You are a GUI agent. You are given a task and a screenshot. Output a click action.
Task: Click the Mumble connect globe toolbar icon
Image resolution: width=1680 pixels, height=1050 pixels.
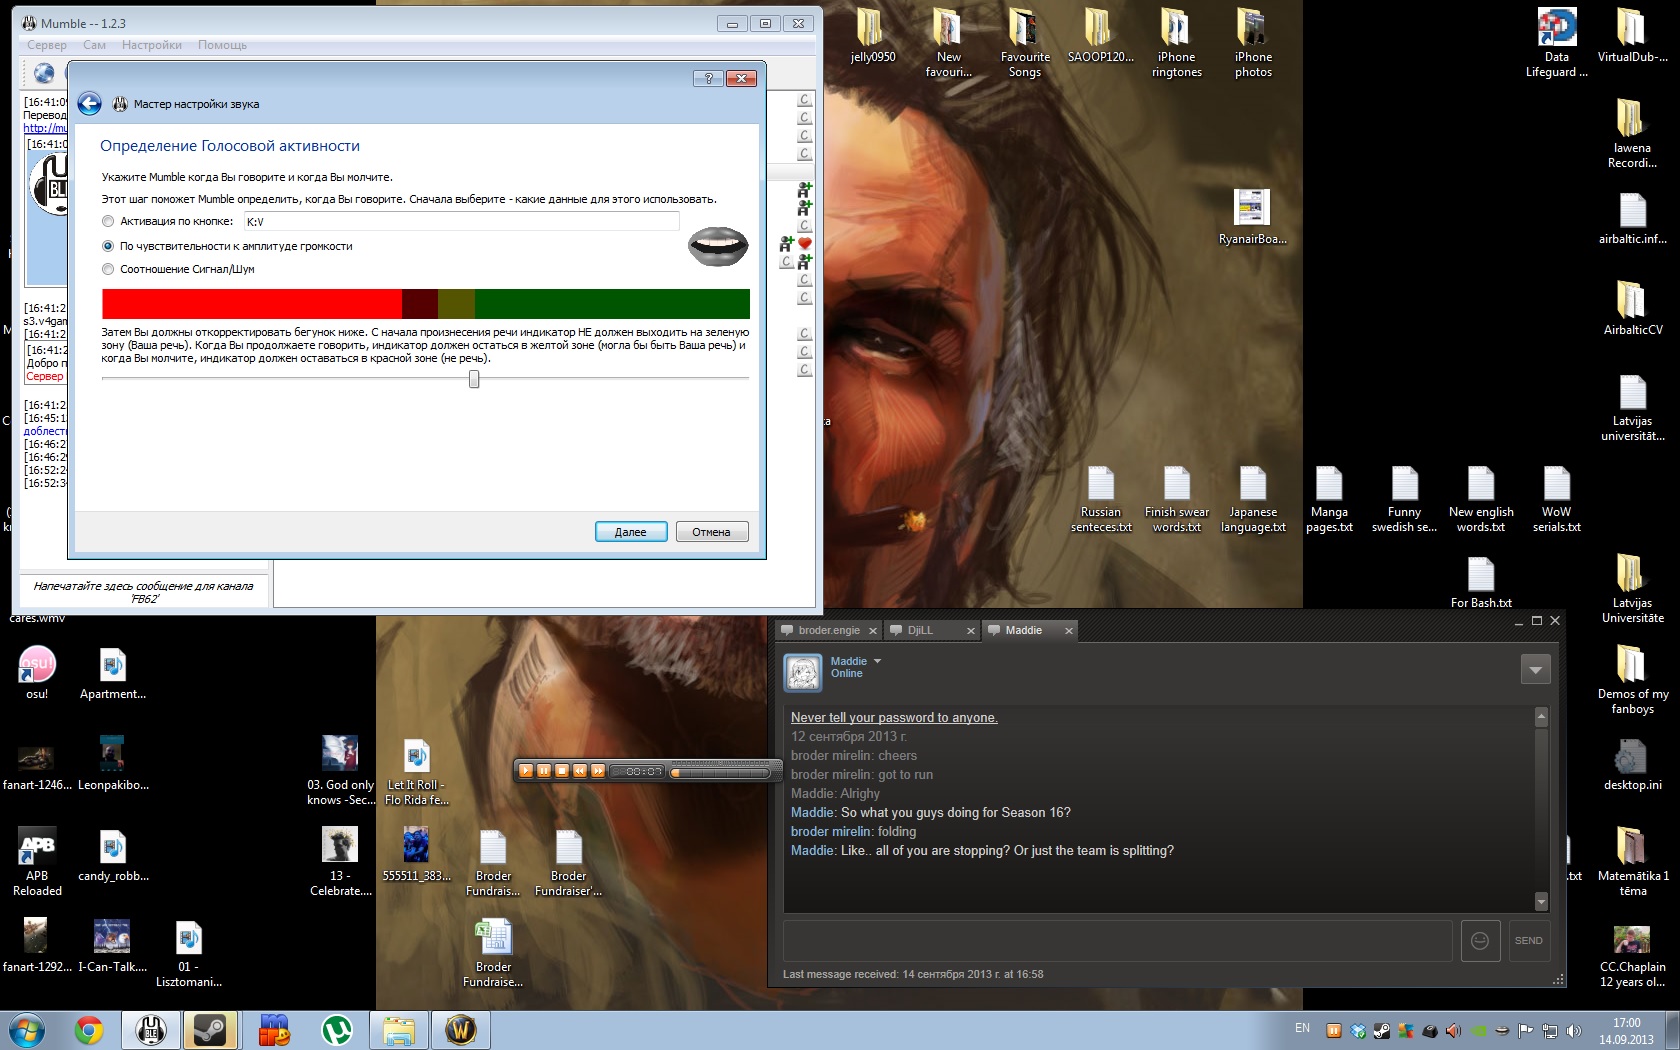(44, 73)
